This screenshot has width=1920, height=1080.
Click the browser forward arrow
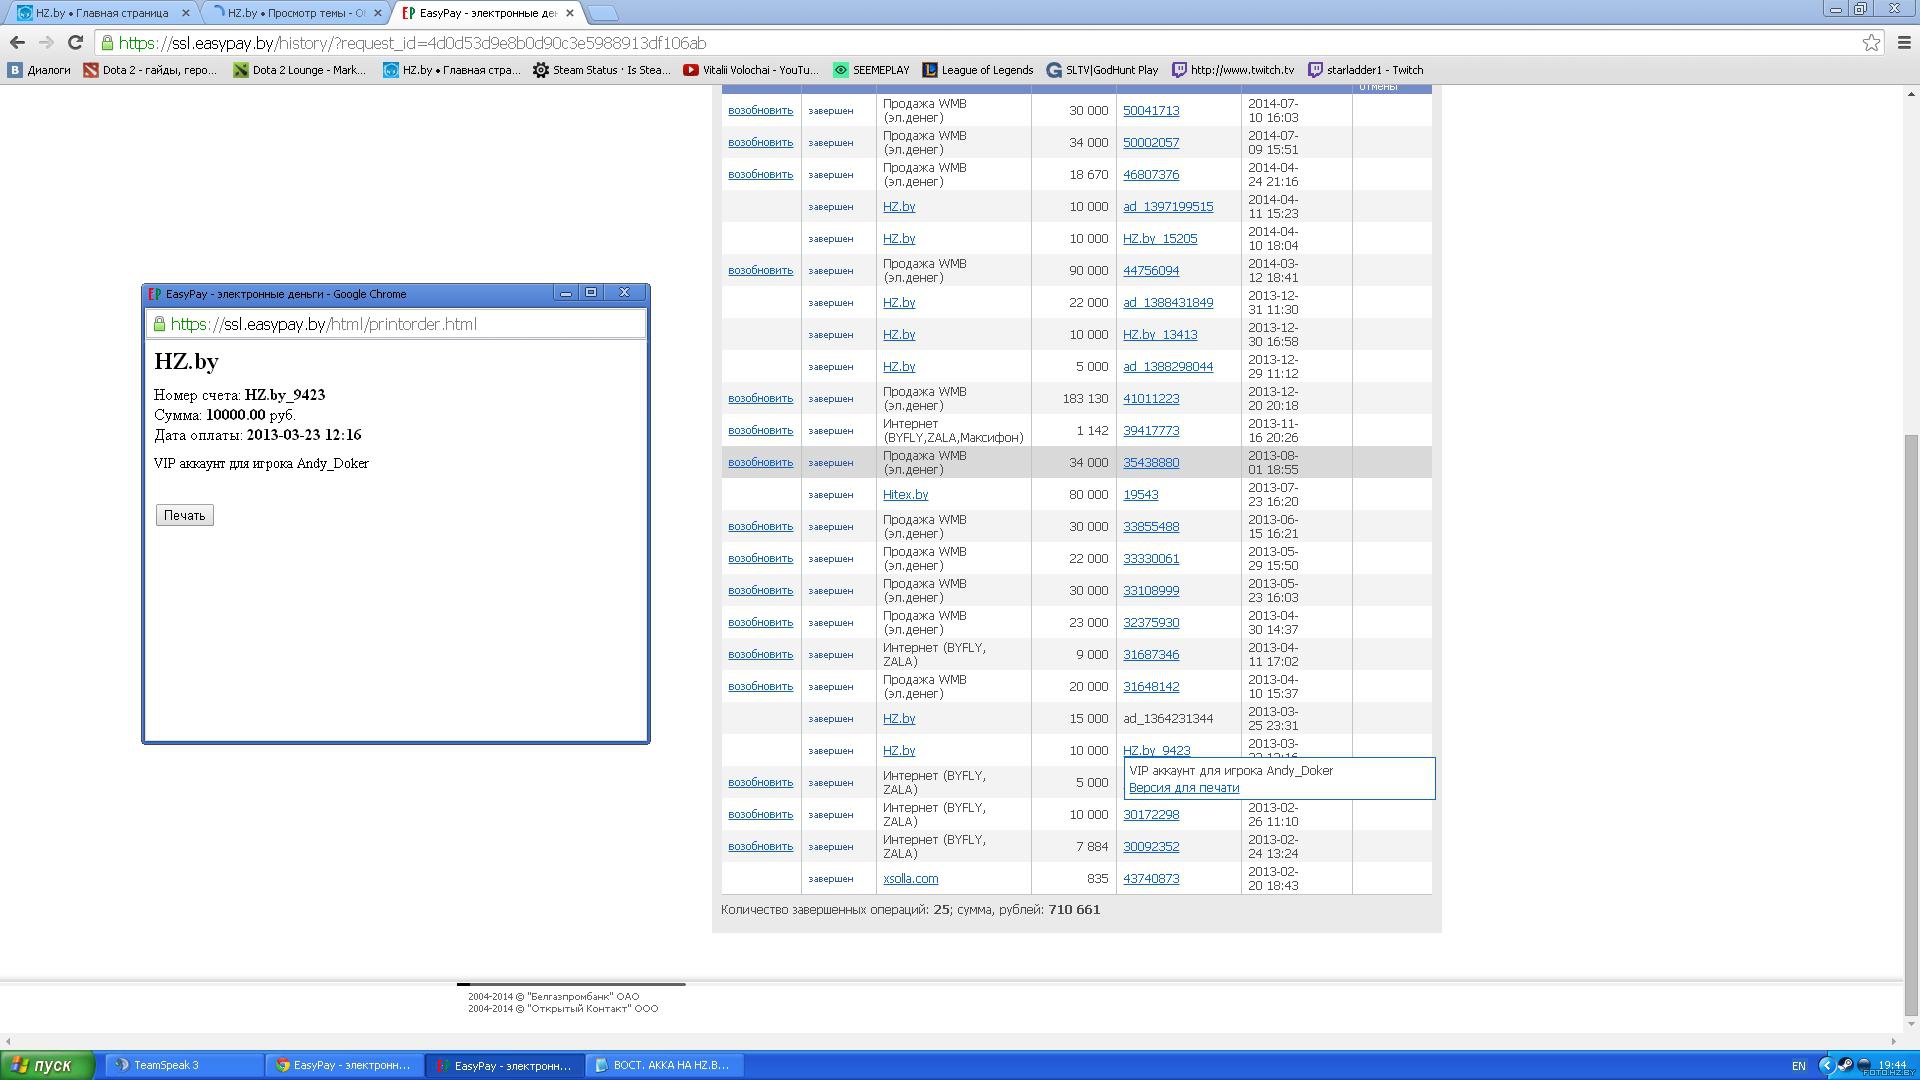tap(46, 43)
